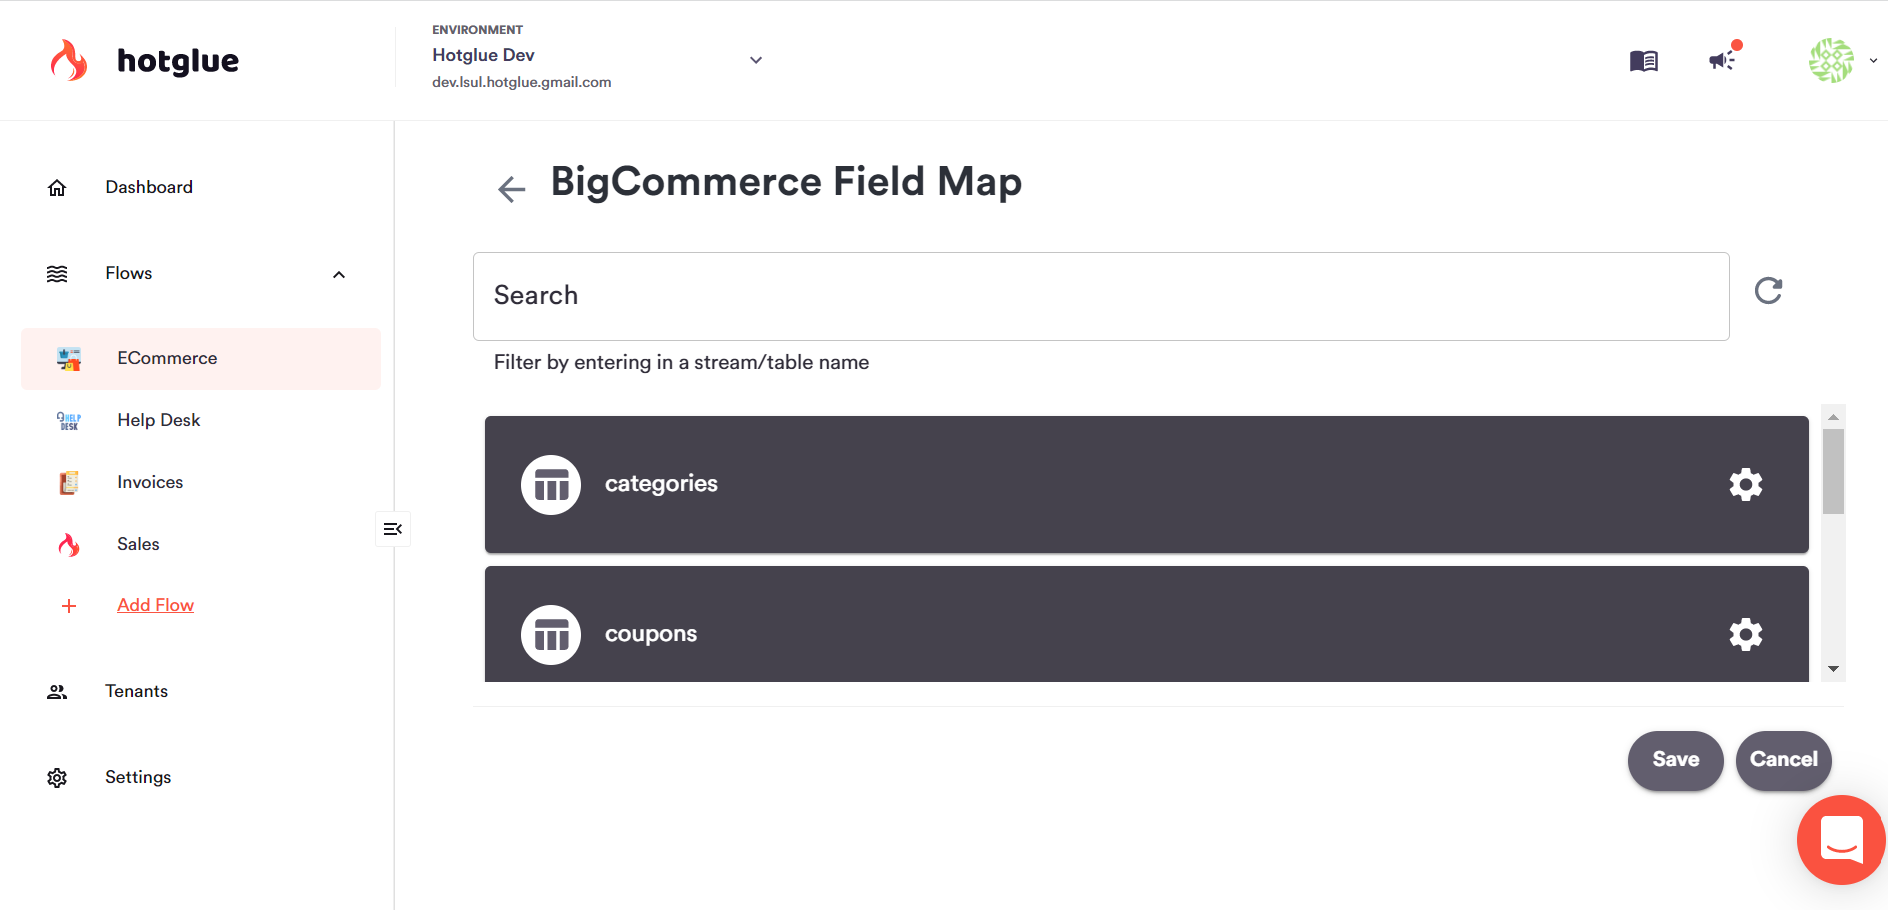
Task: Expand the categories stream row
Action: [1146, 484]
